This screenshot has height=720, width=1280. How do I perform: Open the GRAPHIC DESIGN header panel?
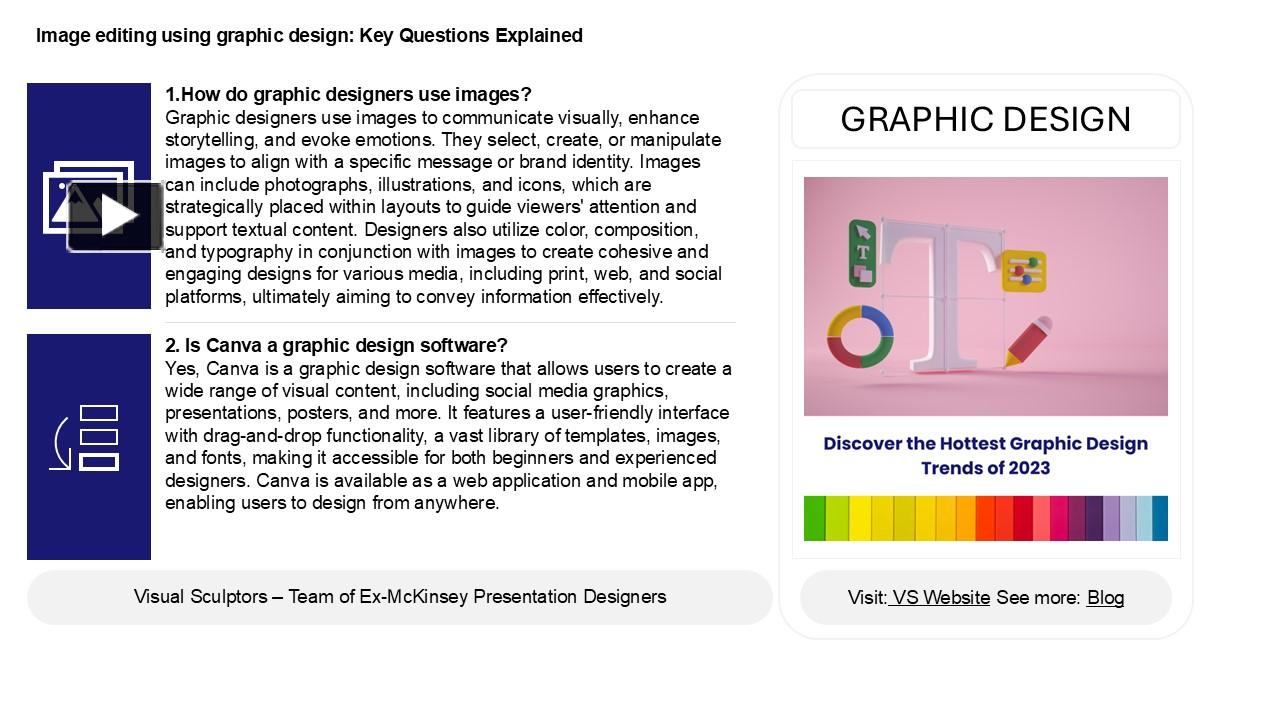[x=986, y=118]
